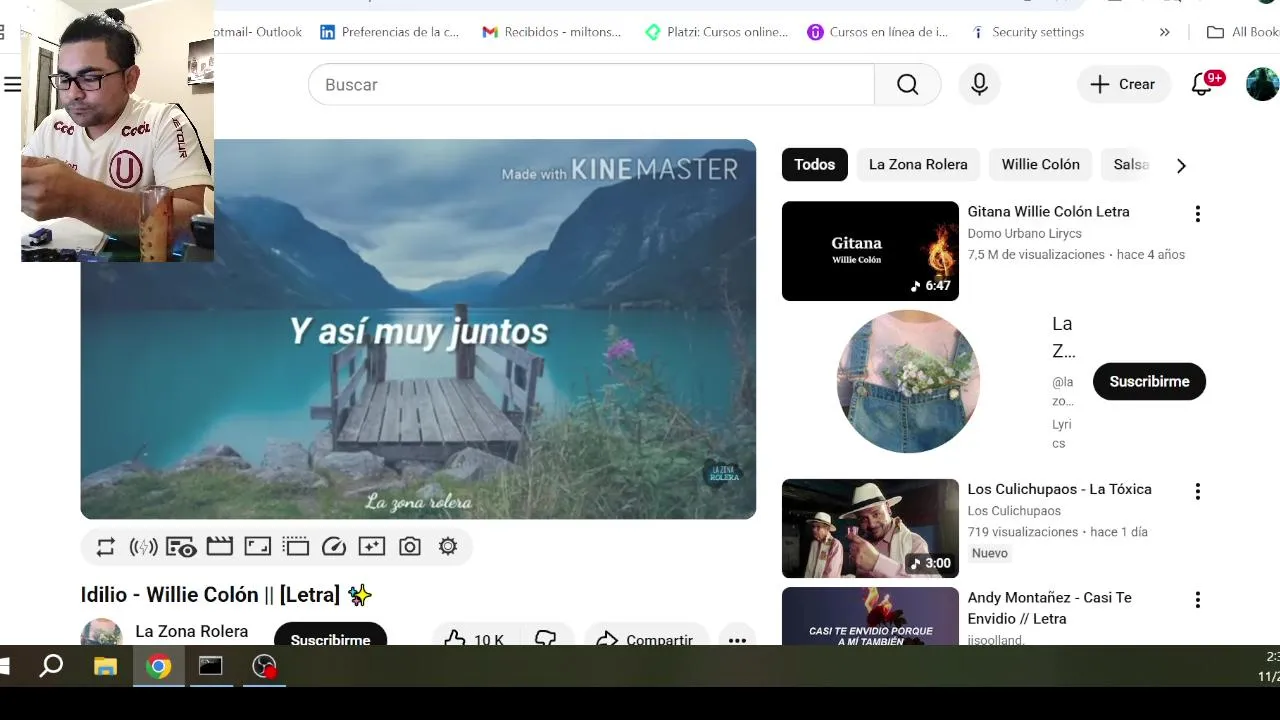Click the Compartir share button
1280x720 pixels.
click(646, 640)
